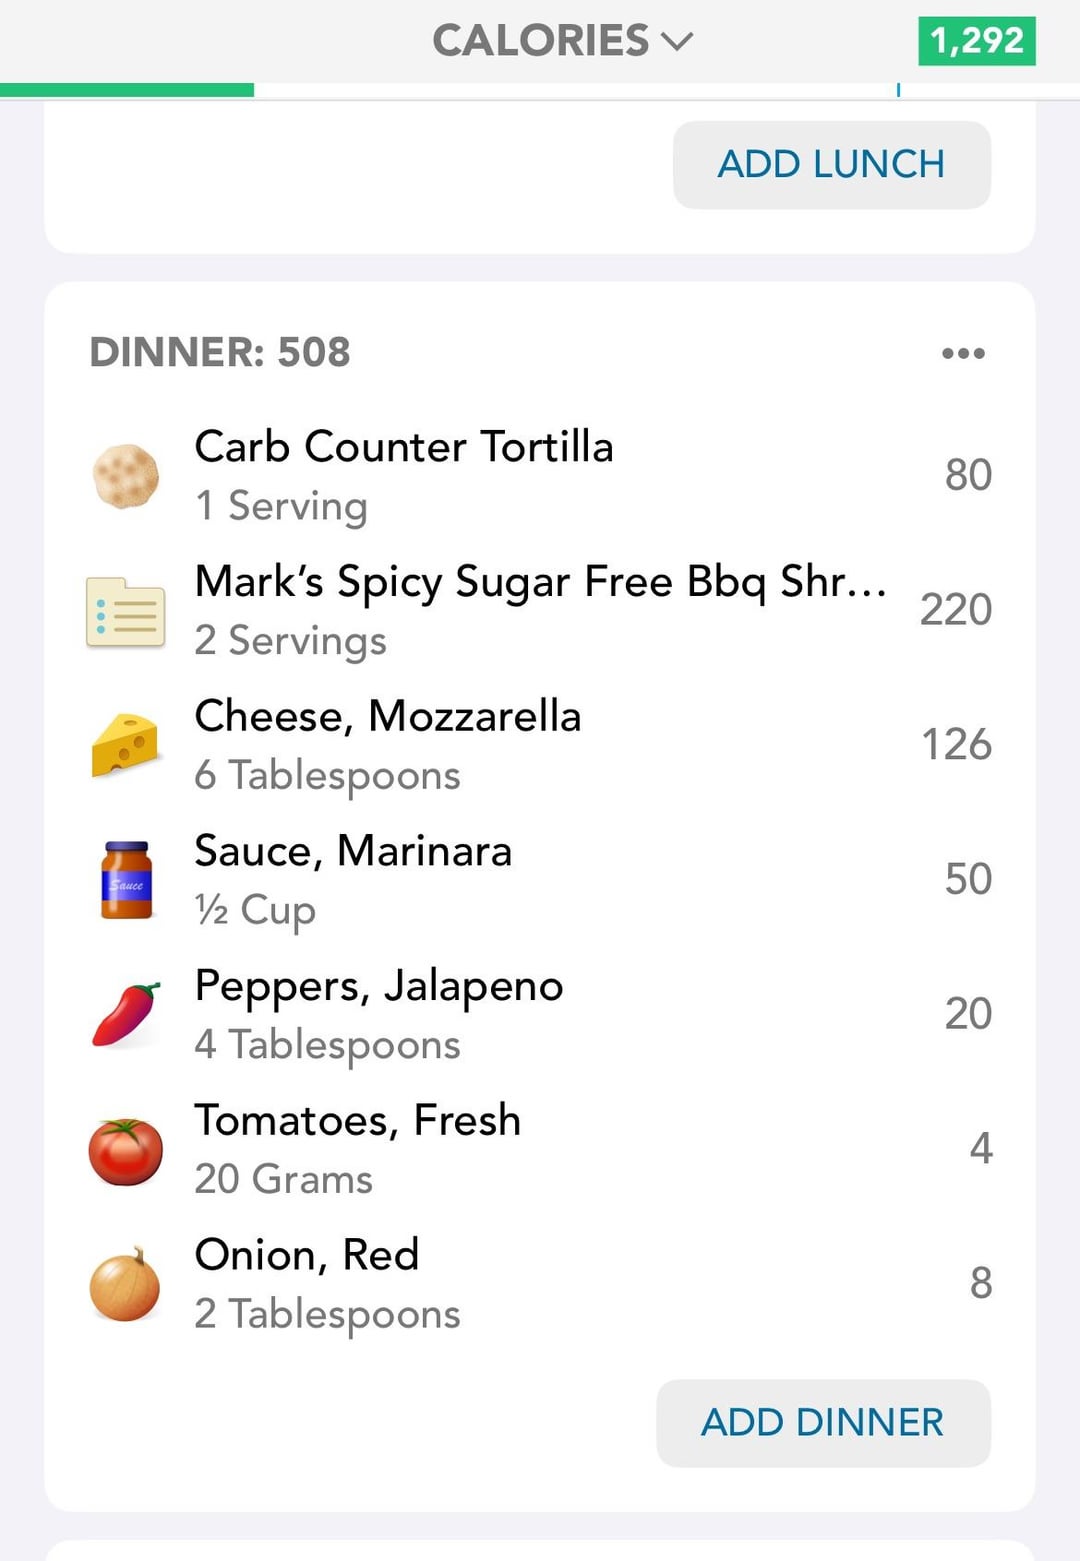Select the Tomatoes, Fresh 20 Grams entry
Image resolution: width=1080 pixels, height=1561 pixels.
[x=540, y=1149]
